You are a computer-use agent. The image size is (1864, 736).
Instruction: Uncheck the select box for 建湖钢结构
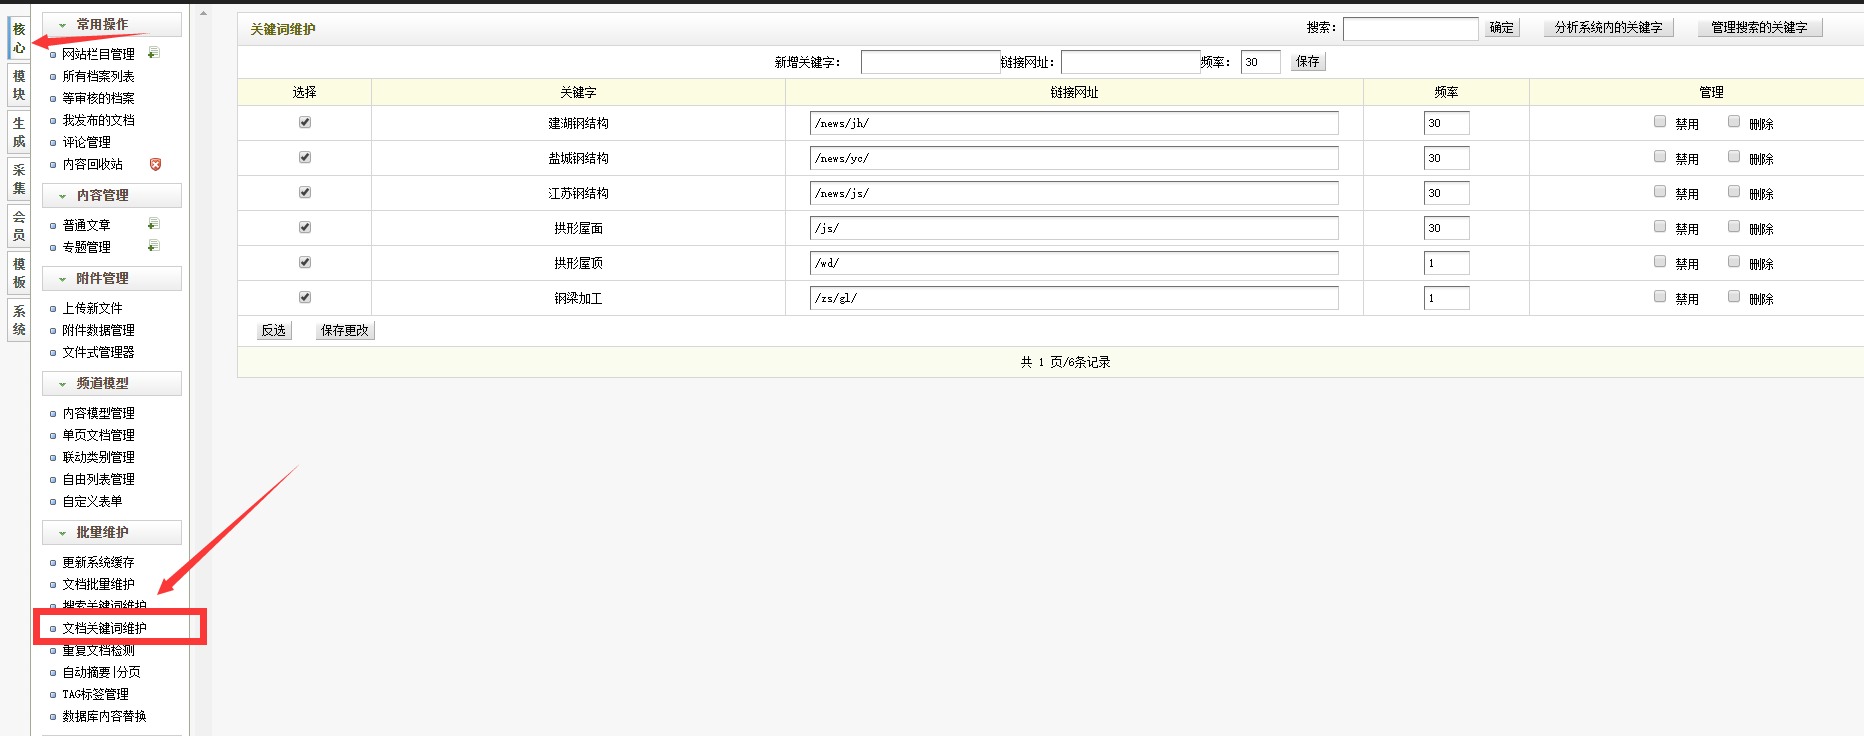(305, 122)
